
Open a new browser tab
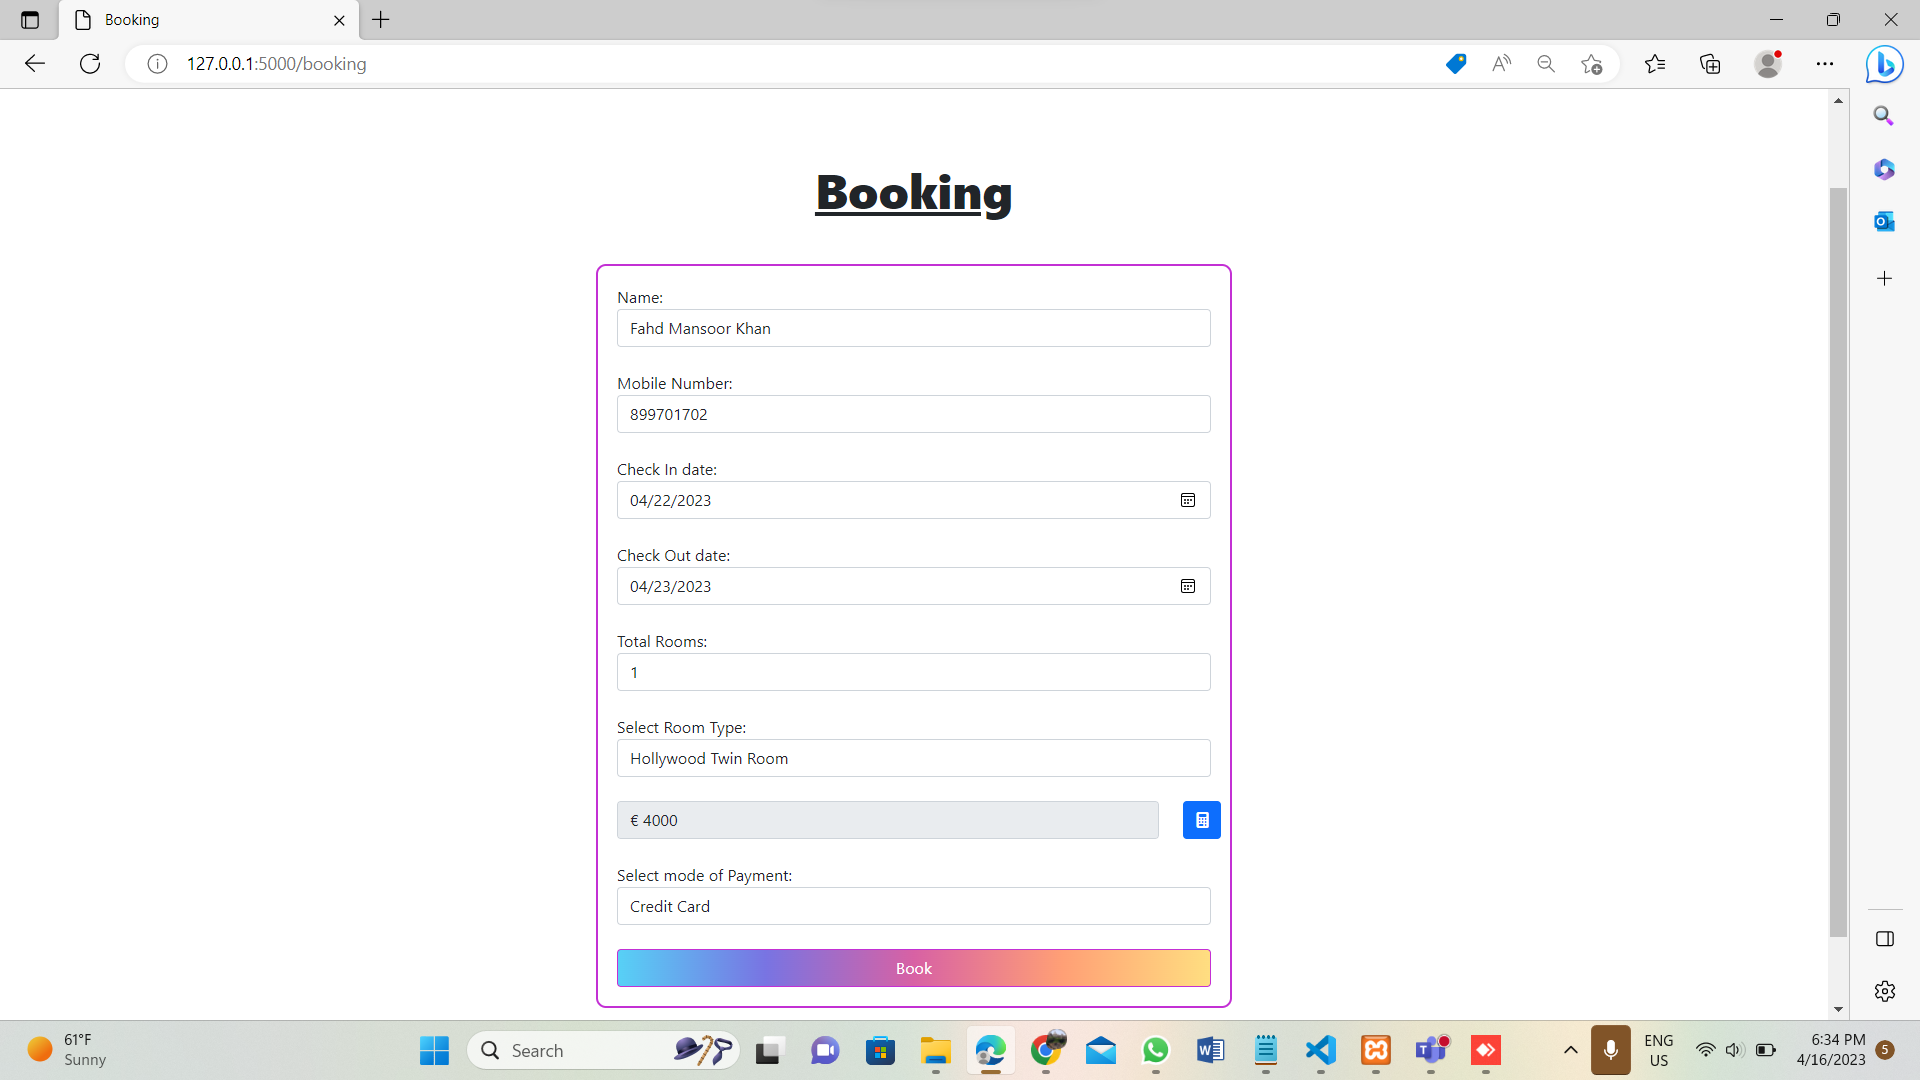(380, 20)
